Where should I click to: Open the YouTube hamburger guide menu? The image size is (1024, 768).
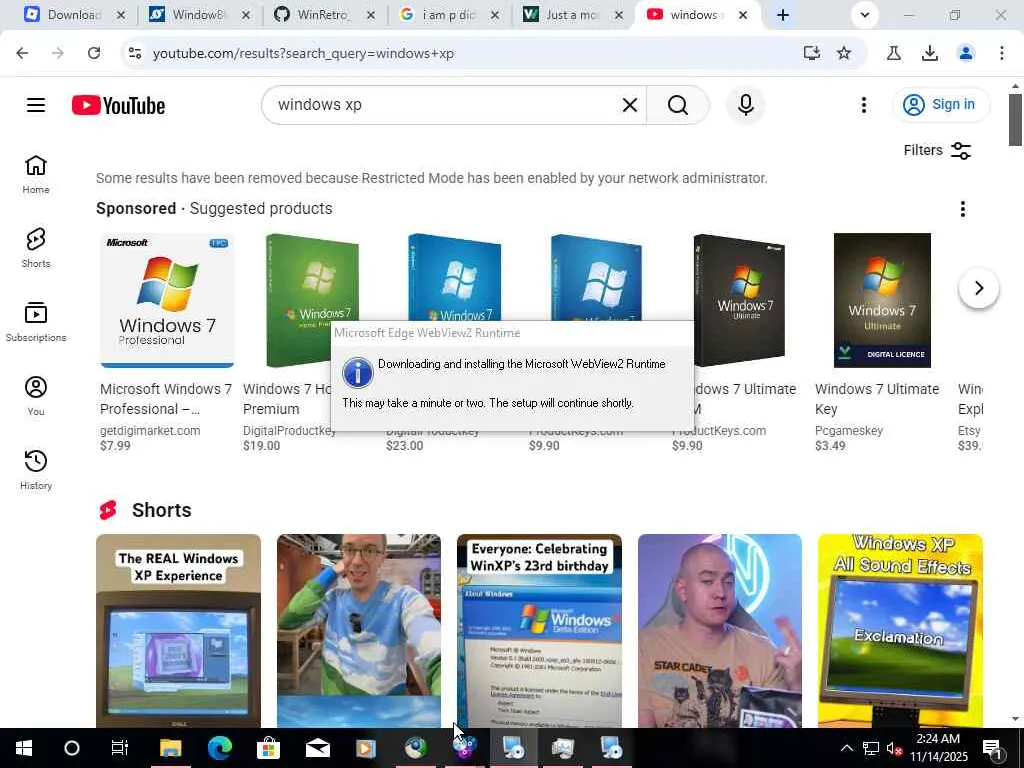pyautogui.click(x=36, y=105)
